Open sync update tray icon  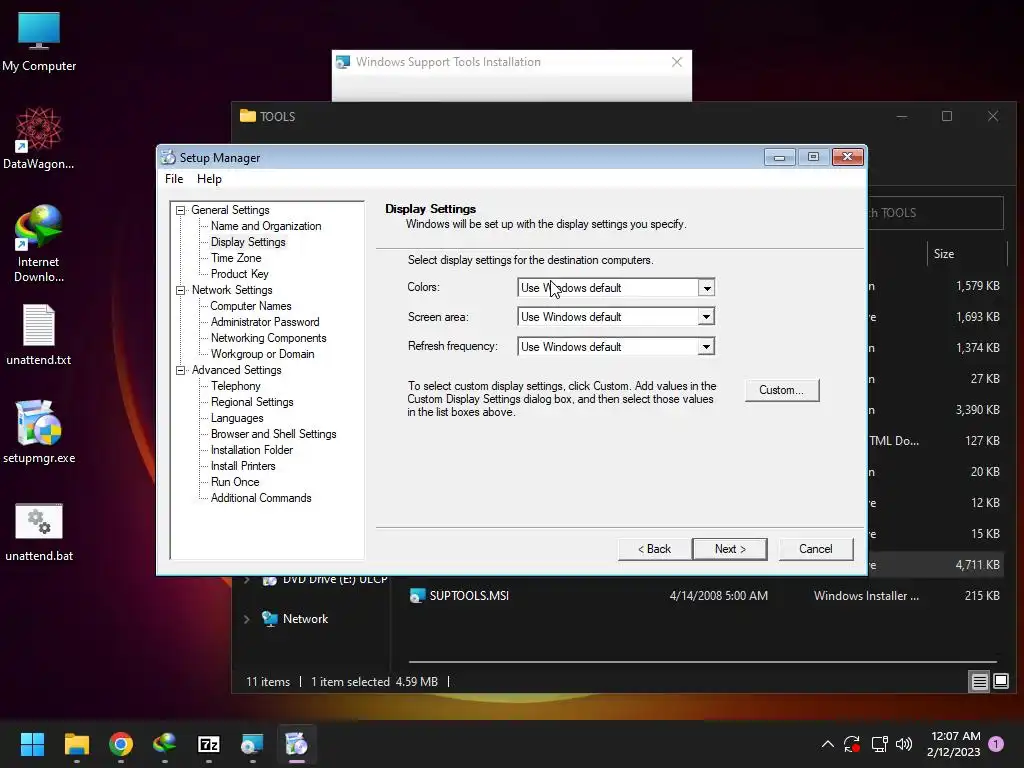click(852, 744)
